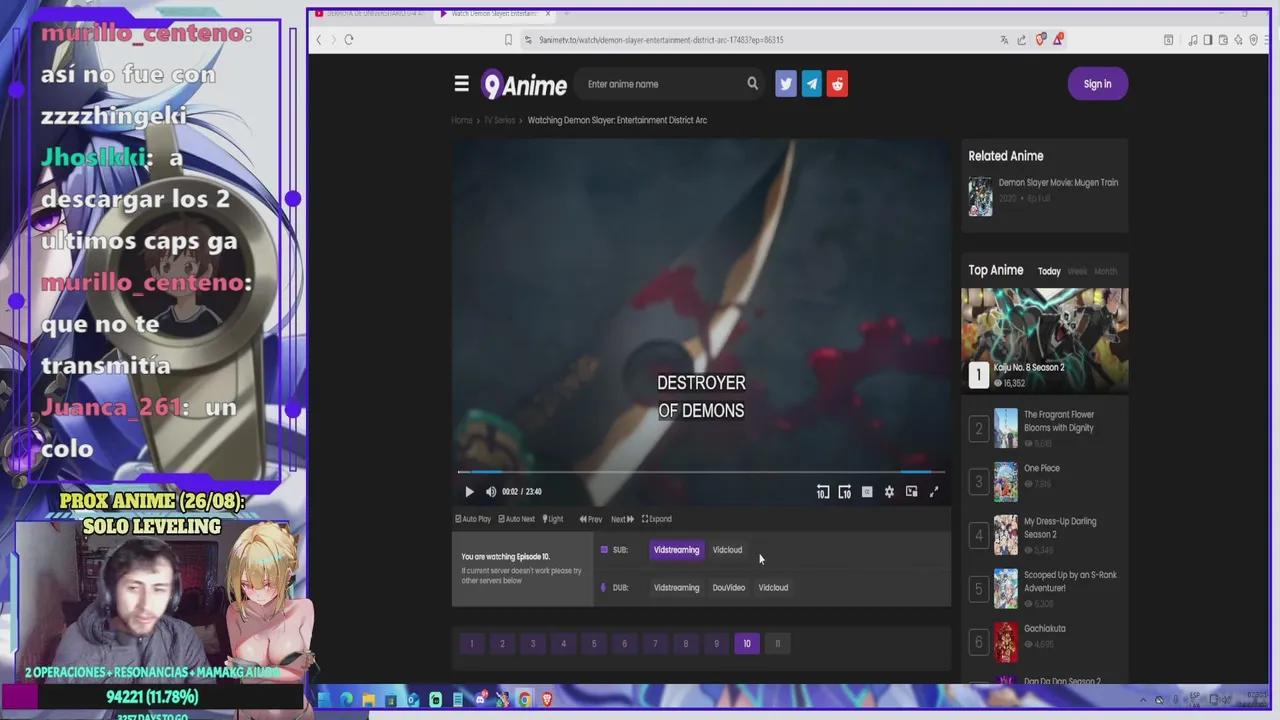
Task: Rewind the video 10 seconds
Action: (823, 491)
